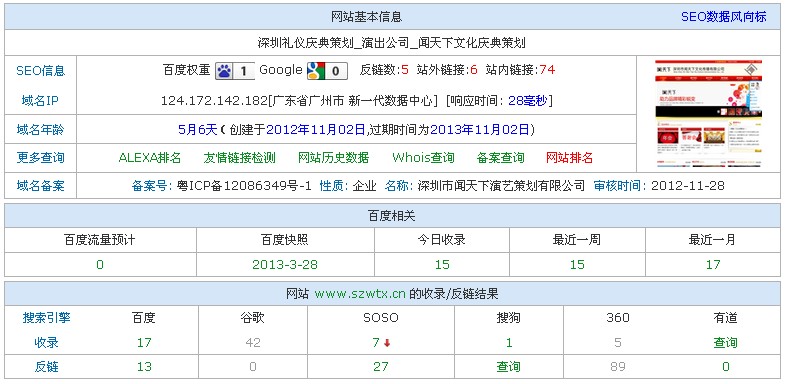Click Sogou 收录 count 1
Screen dimensions: 788x384
(x=509, y=343)
